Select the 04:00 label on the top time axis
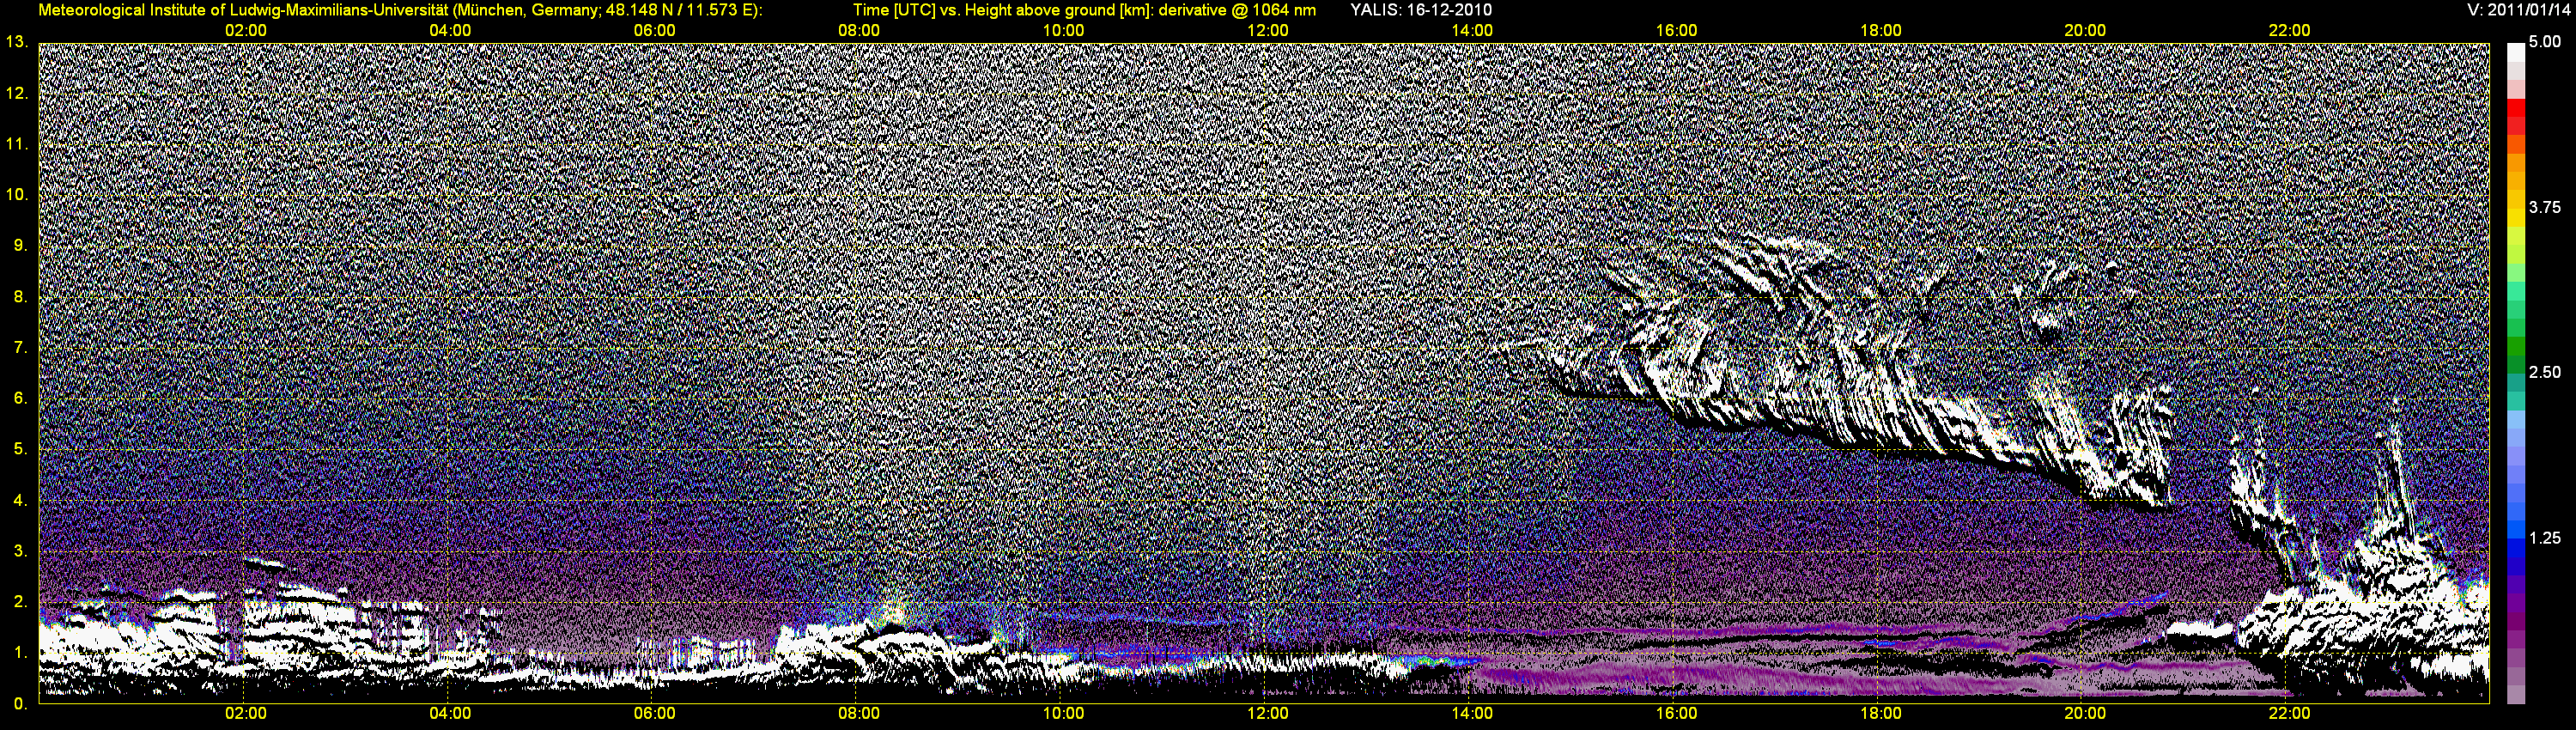The width and height of the screenshot is (2576, 730). click(450, 31)
